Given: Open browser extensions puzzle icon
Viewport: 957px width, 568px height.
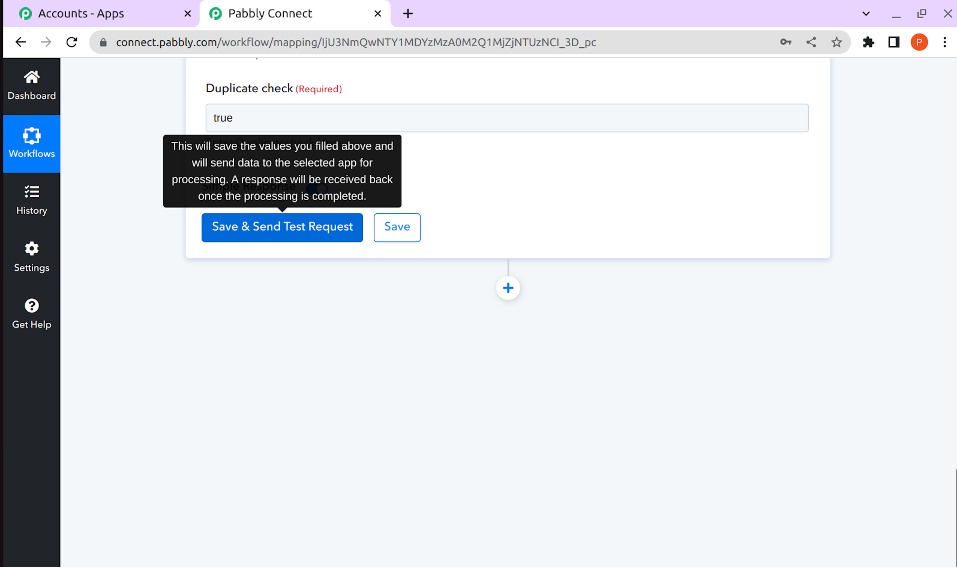Looking at the screenshot, I should (x=868, y=42).
